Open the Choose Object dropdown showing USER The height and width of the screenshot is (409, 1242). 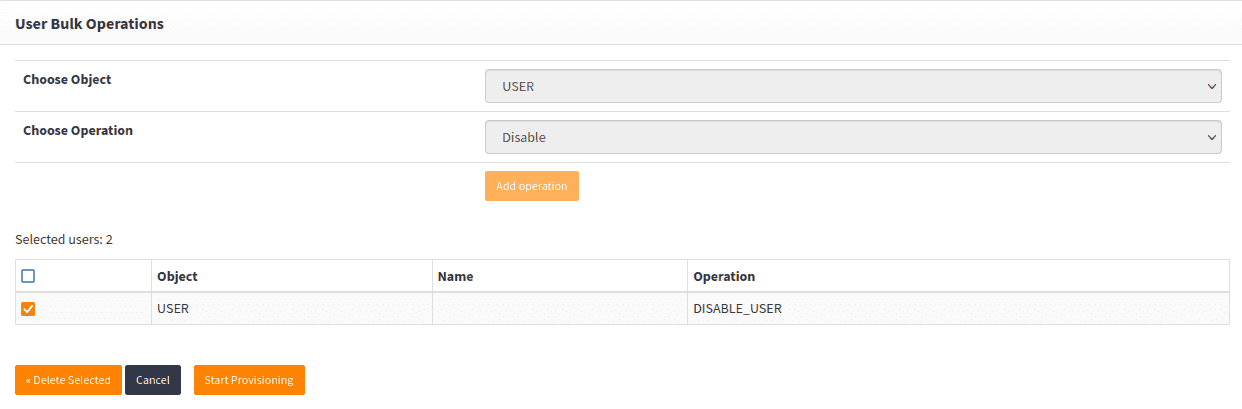click(x=852, y=86)
